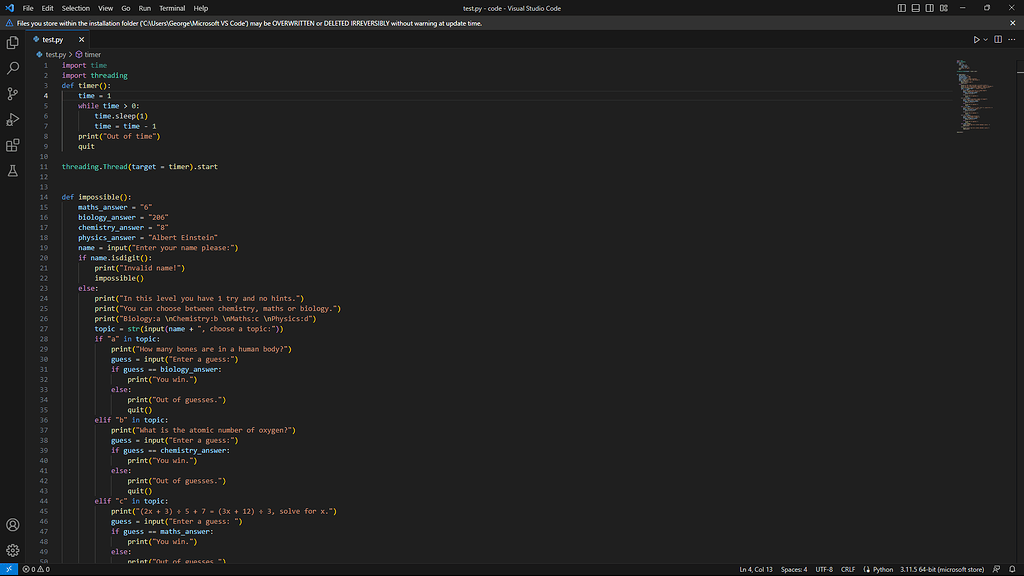Select interpreter 3.11.5 64-bit
This screenshot has width=1024, height=576.
(x=942, y=569)
